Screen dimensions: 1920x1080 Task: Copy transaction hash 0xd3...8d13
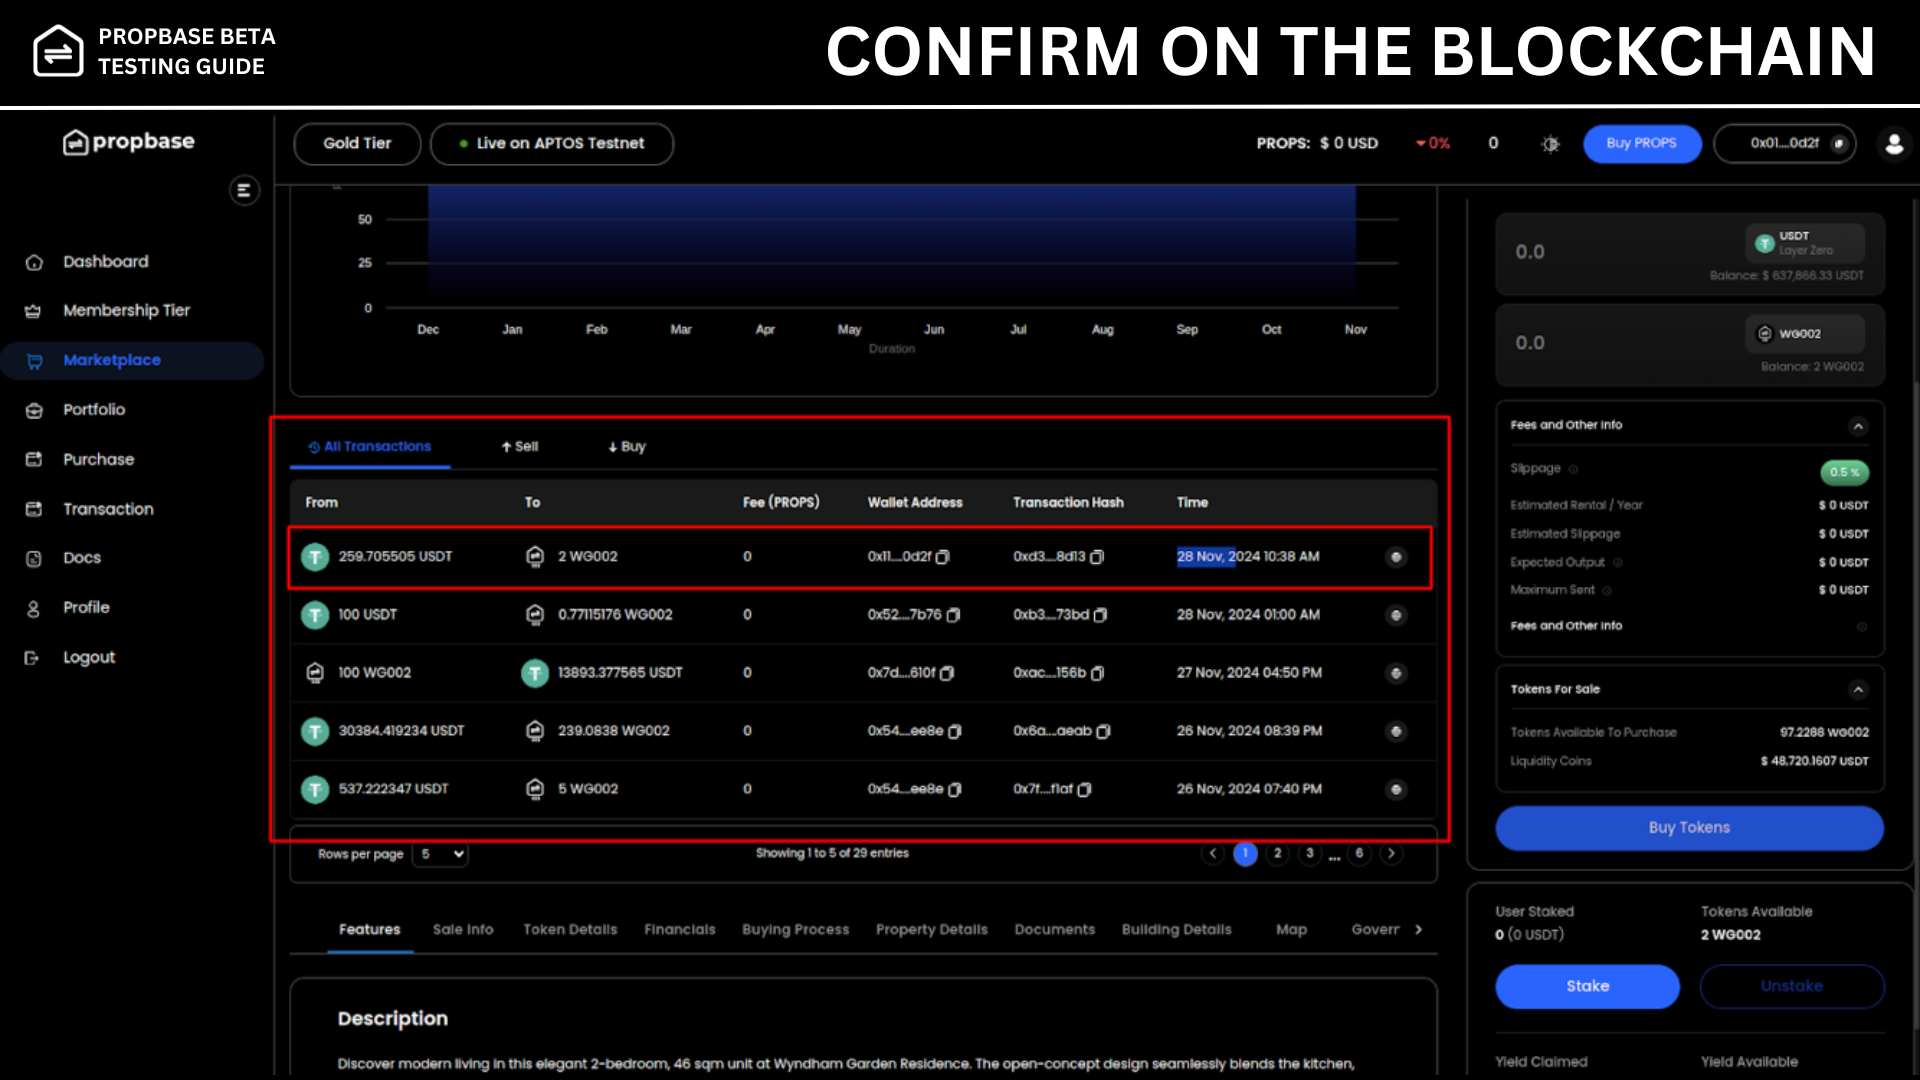(1097, 557)
